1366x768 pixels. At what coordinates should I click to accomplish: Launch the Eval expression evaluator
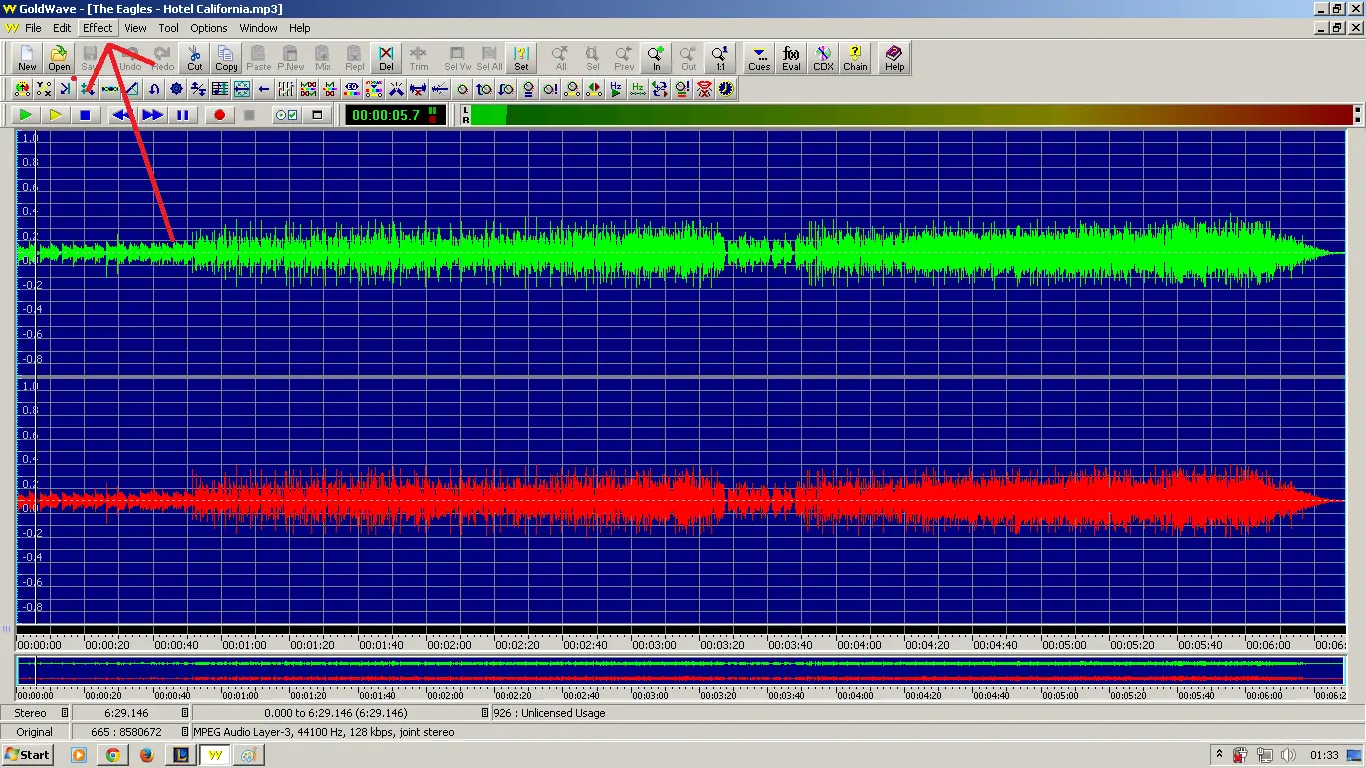(791, 58)
